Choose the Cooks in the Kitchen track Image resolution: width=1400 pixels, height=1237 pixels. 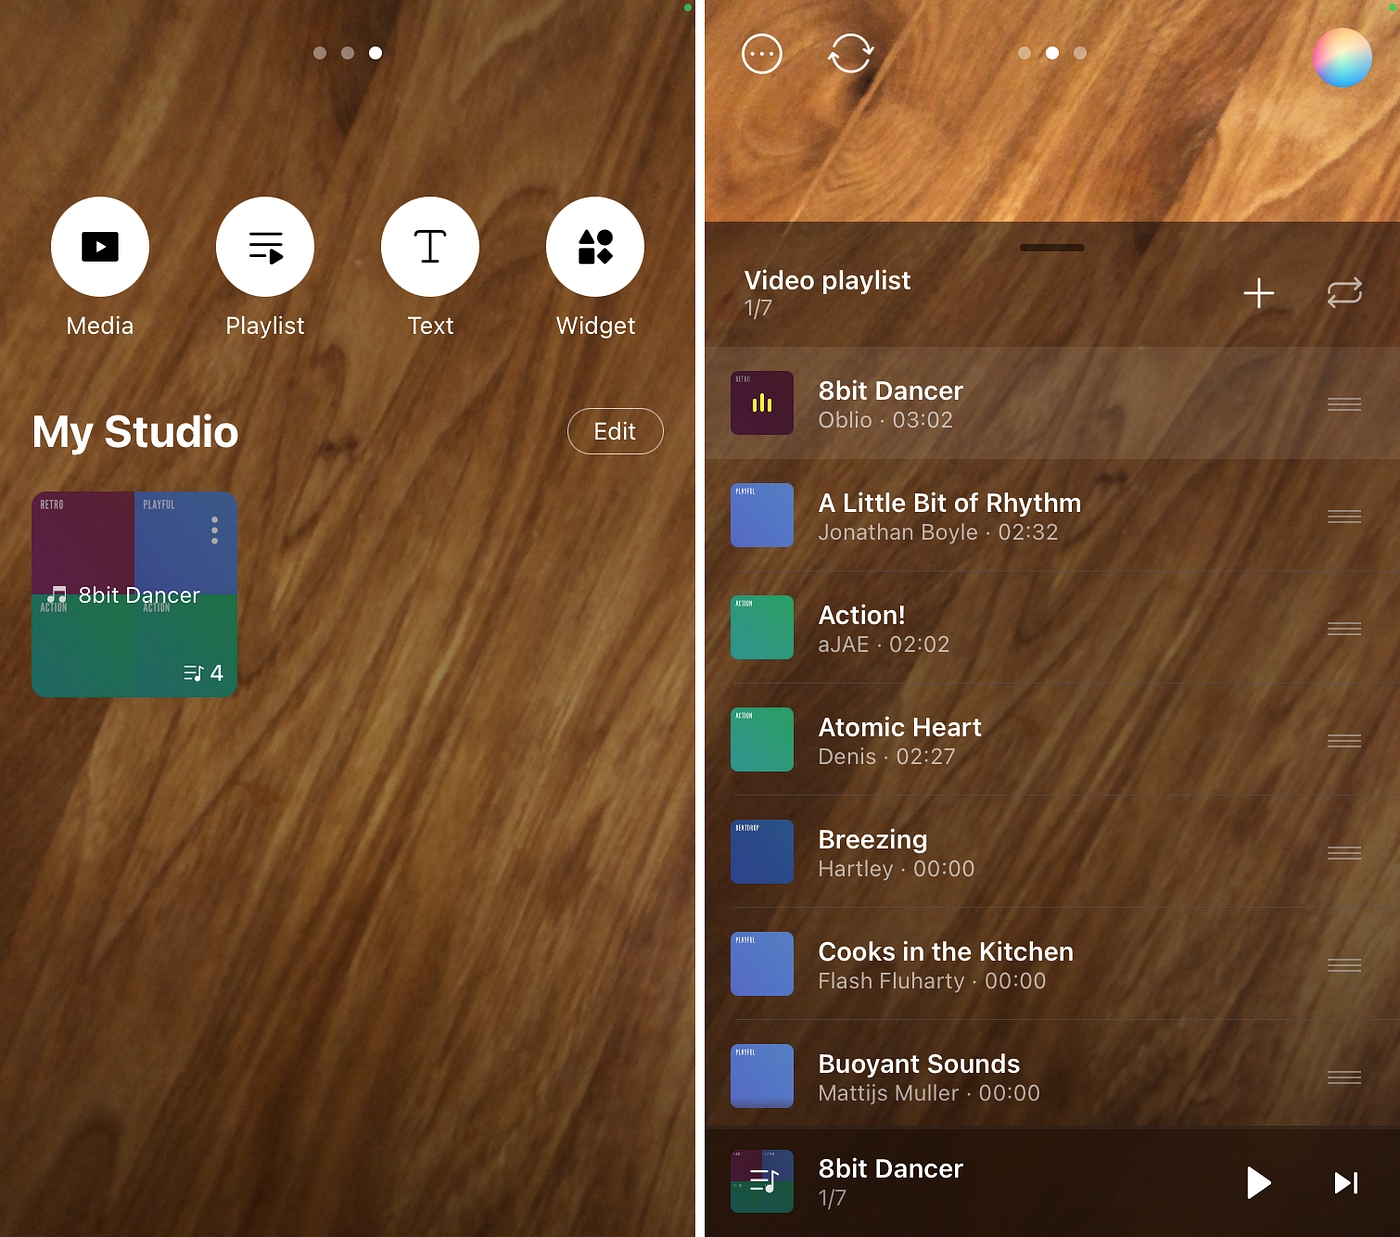pos(945,965)
